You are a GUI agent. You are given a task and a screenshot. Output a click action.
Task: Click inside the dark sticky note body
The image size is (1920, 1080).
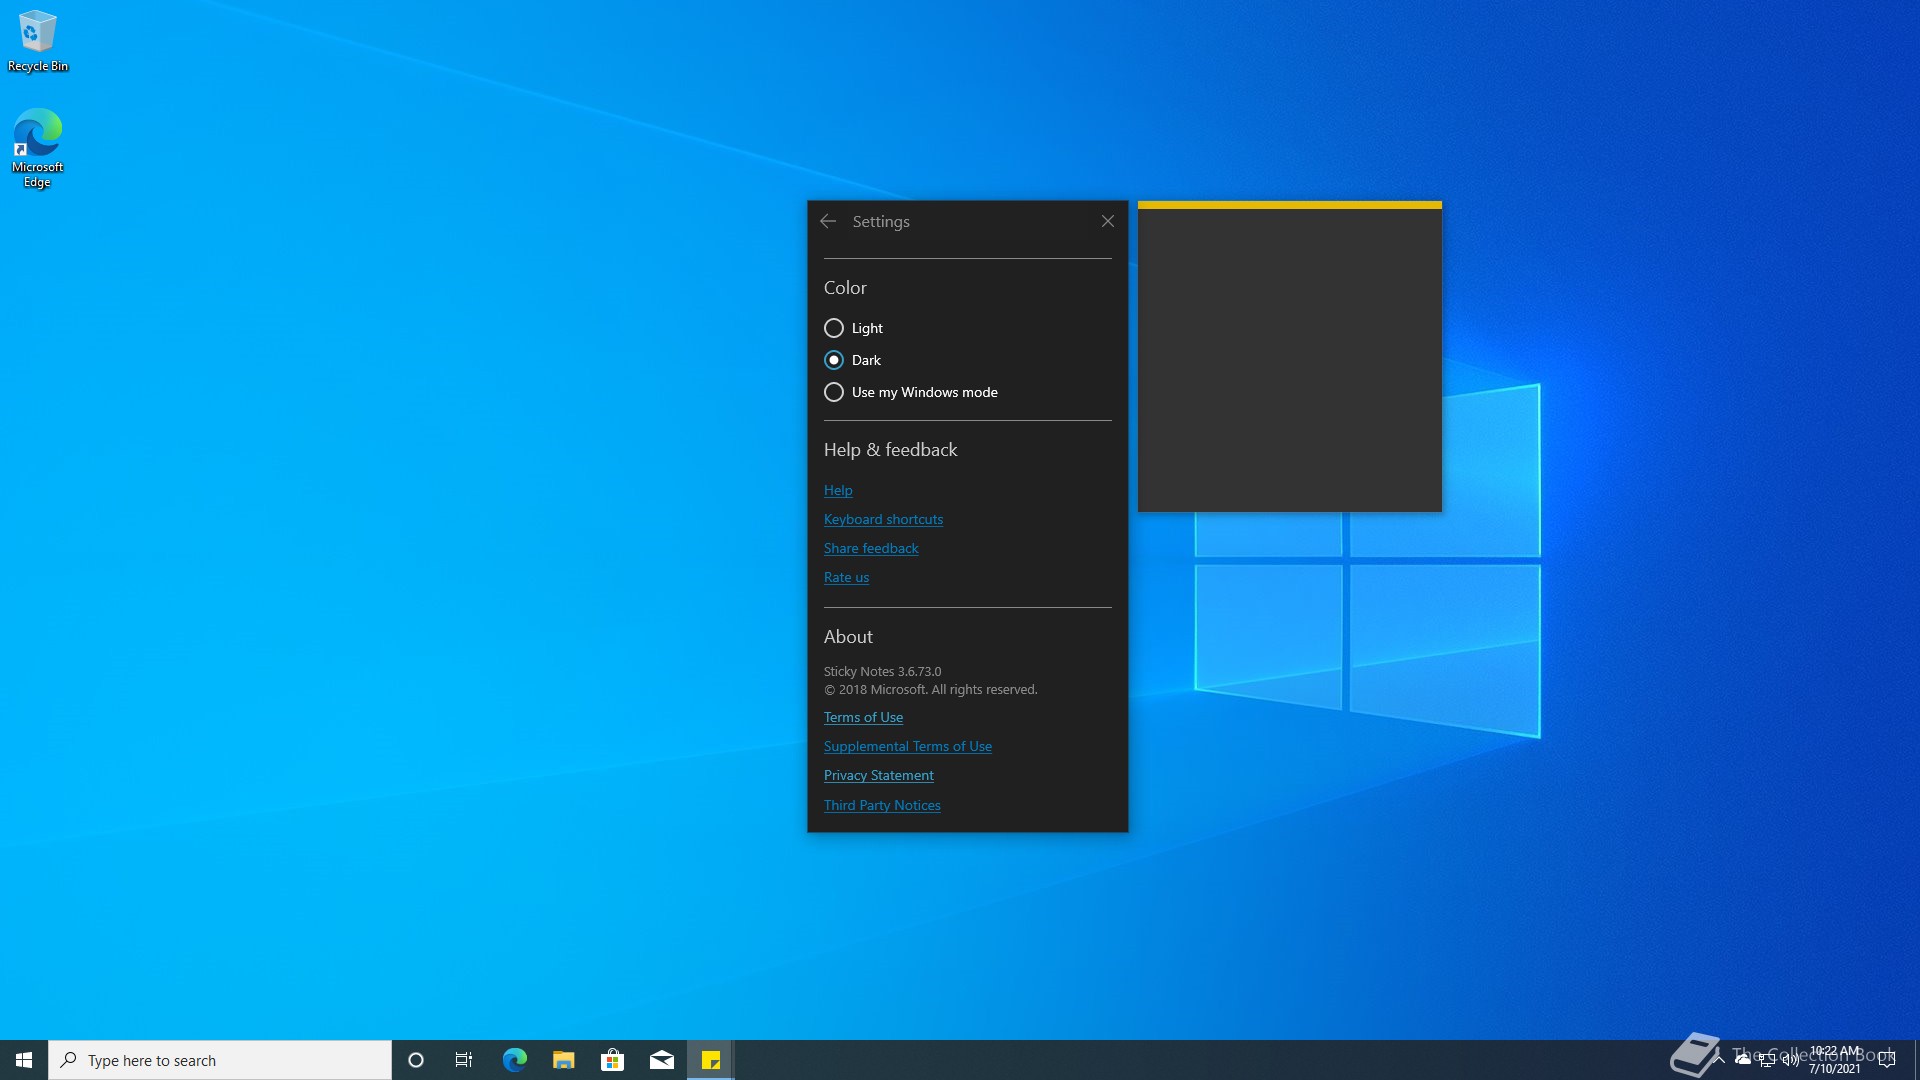[x=1290, y=360]
